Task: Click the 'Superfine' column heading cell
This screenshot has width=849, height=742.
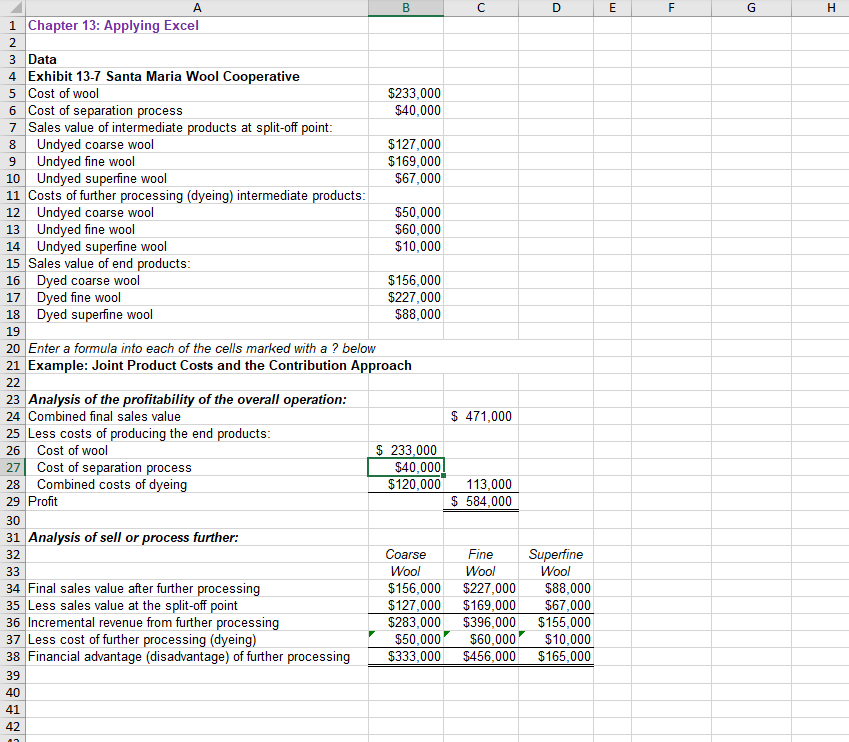Action: tap(556, 555)
